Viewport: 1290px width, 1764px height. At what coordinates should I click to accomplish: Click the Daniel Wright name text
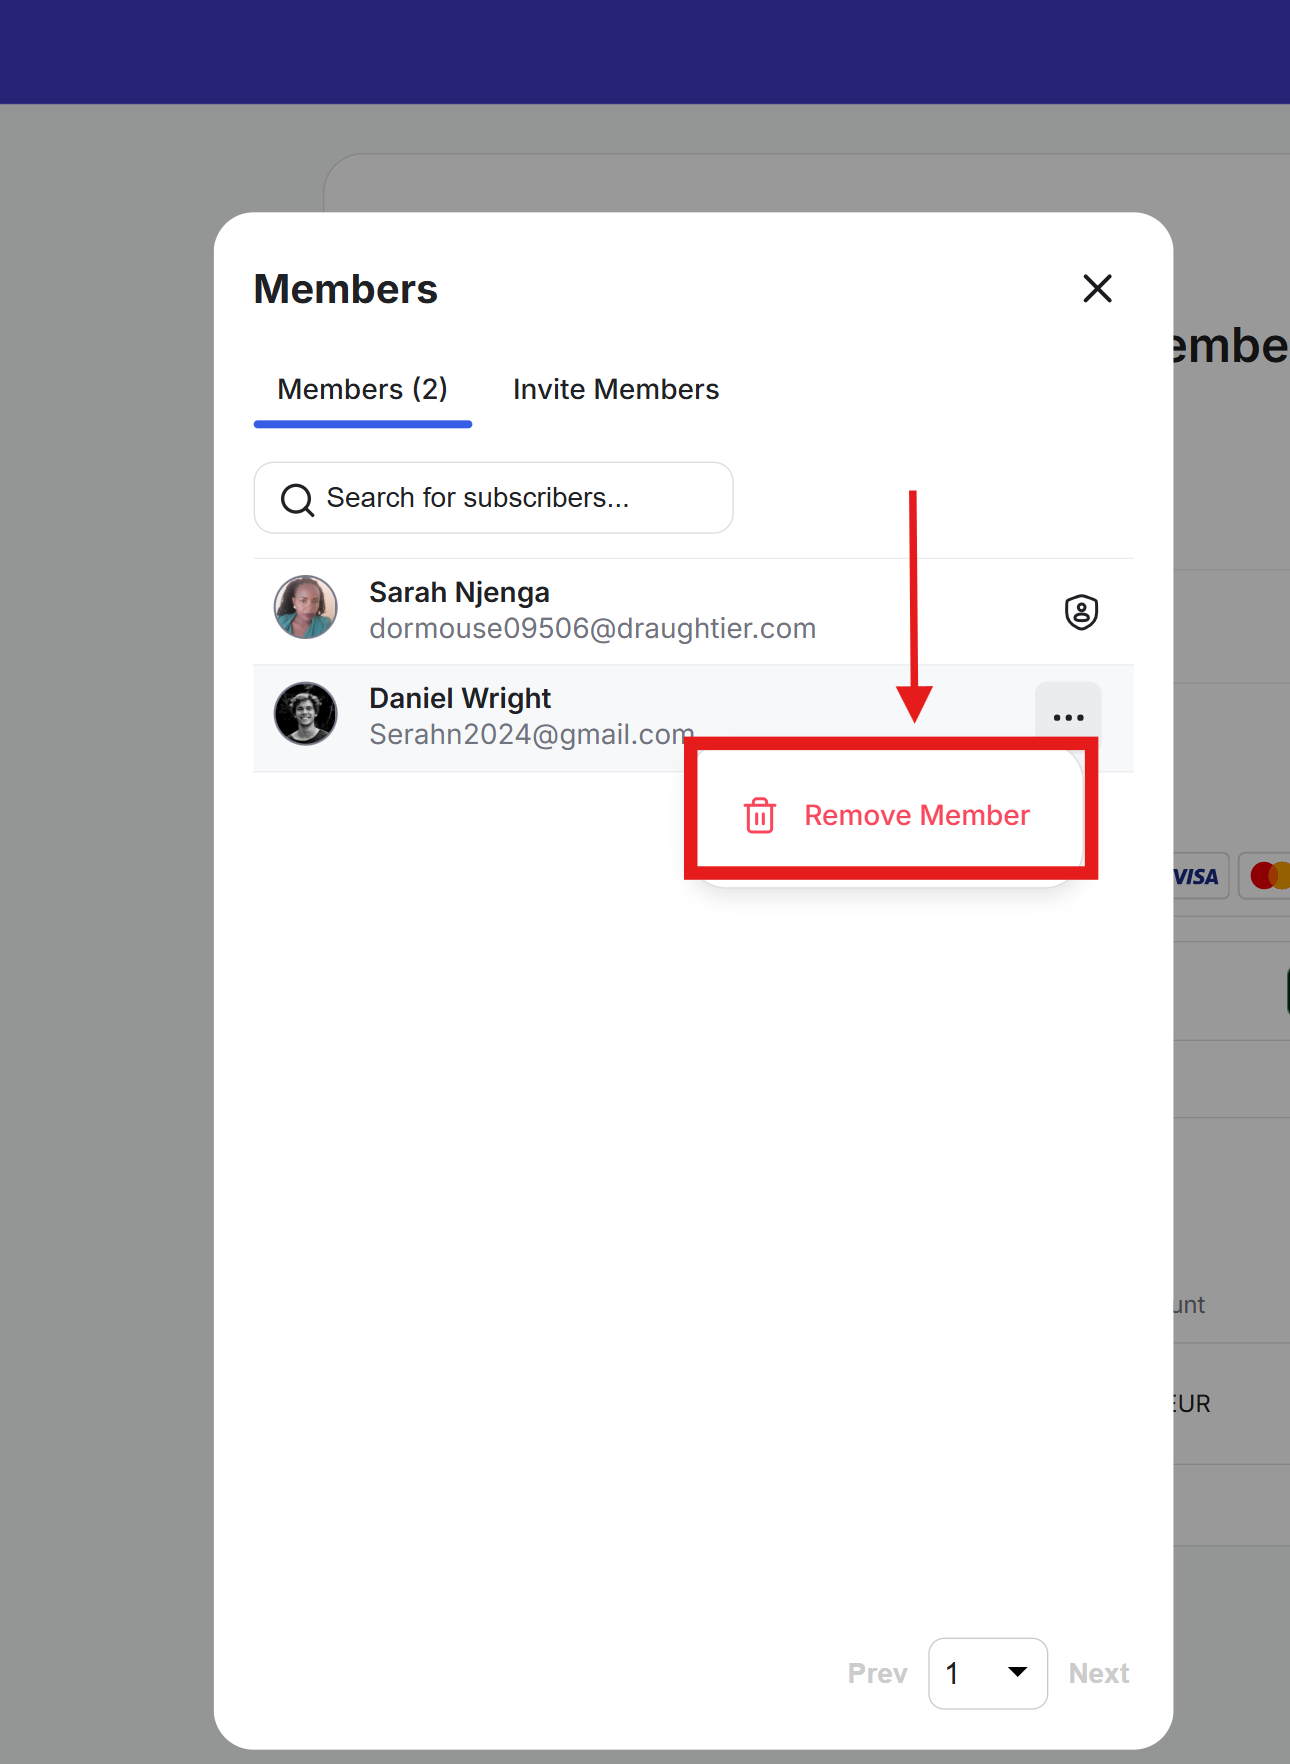(460, 698)
